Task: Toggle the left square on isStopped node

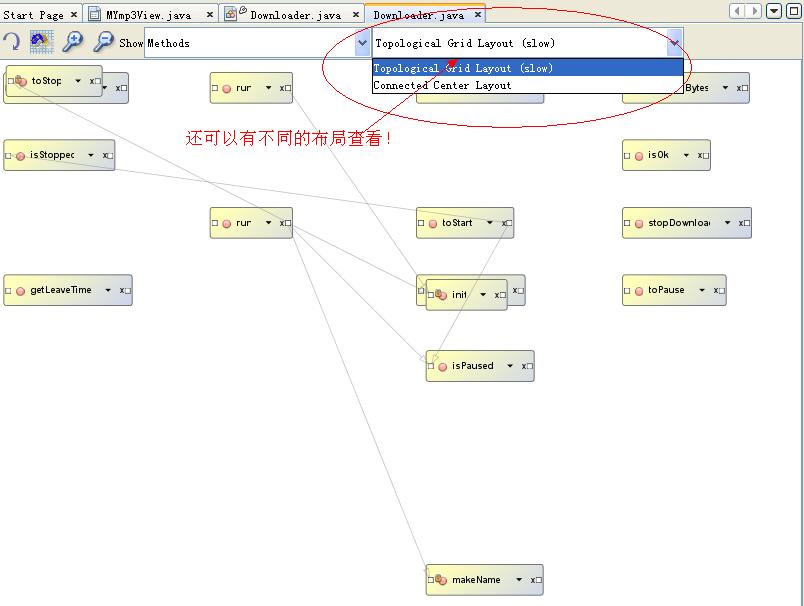Action: click(x=8, y=156)
